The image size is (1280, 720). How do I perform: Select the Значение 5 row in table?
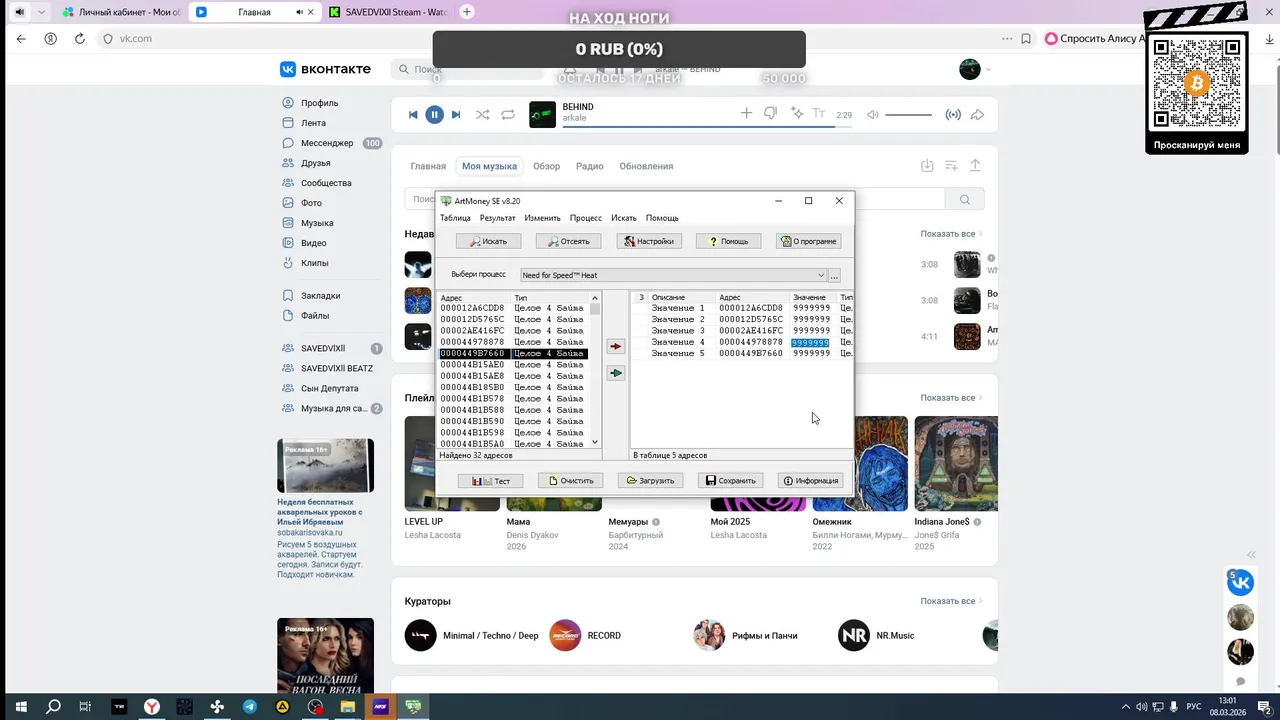pyautogui.click(x=743, y=354)
